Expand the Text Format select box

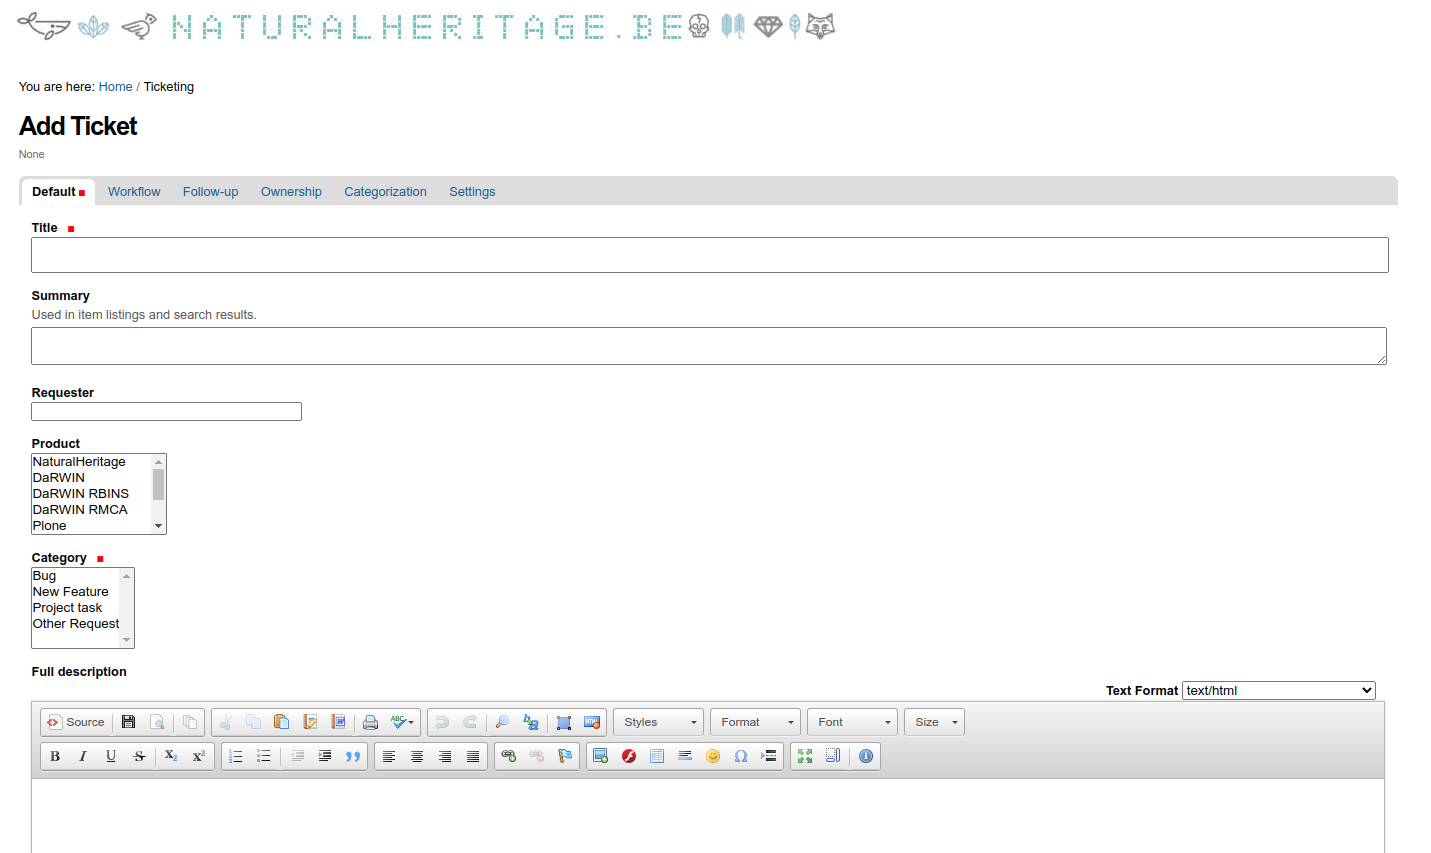pyautogui.click(x=1278, y=691)
